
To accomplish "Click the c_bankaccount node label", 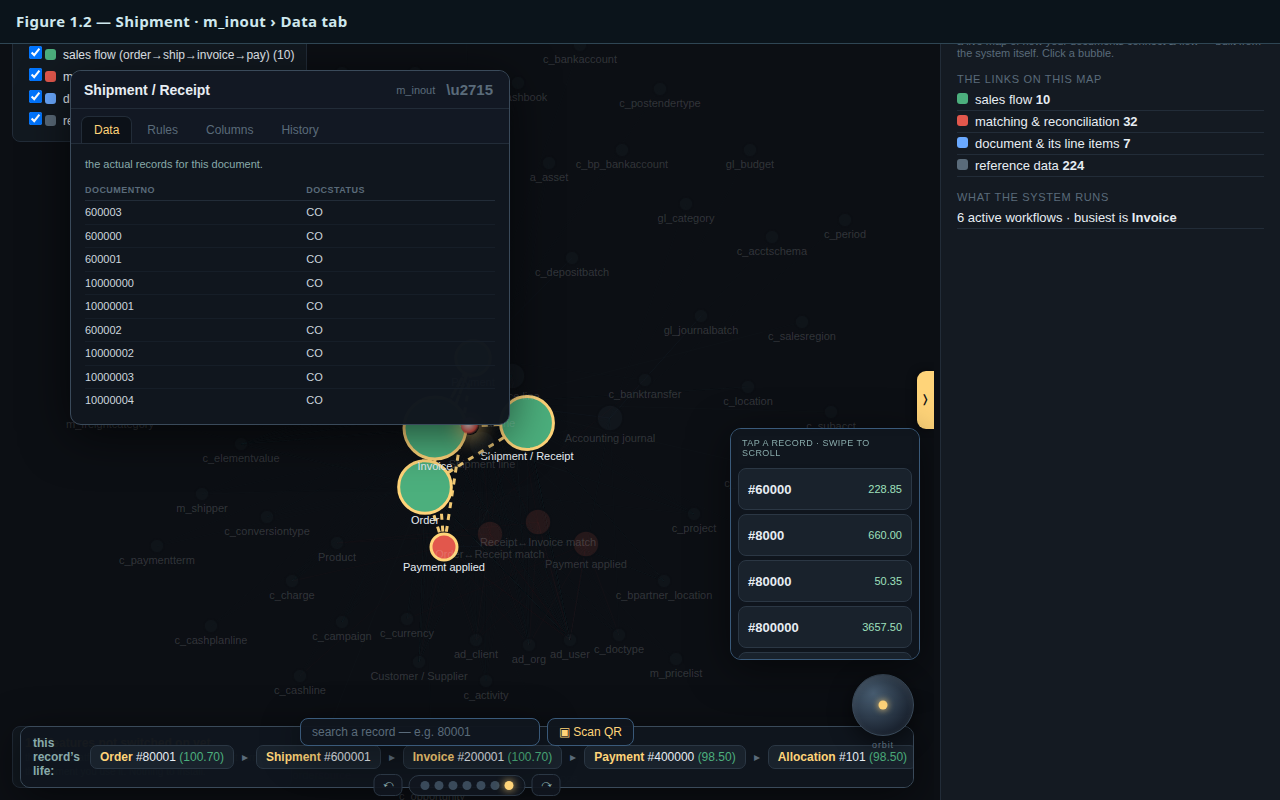I will pos(580,59).
